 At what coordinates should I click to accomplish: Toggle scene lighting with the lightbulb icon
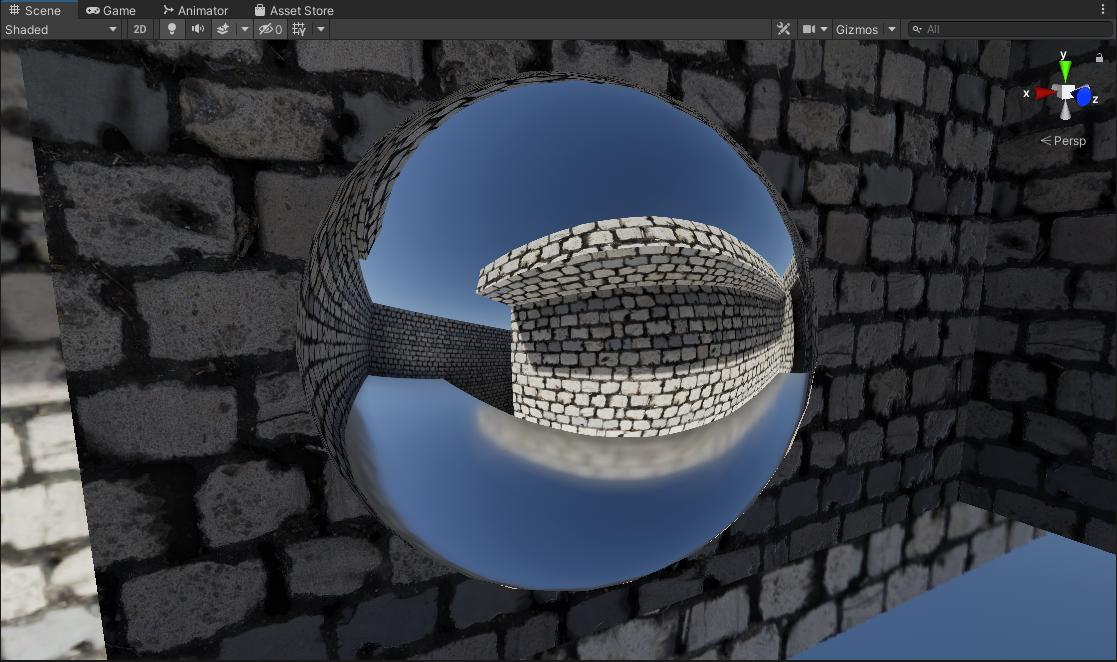172,29
